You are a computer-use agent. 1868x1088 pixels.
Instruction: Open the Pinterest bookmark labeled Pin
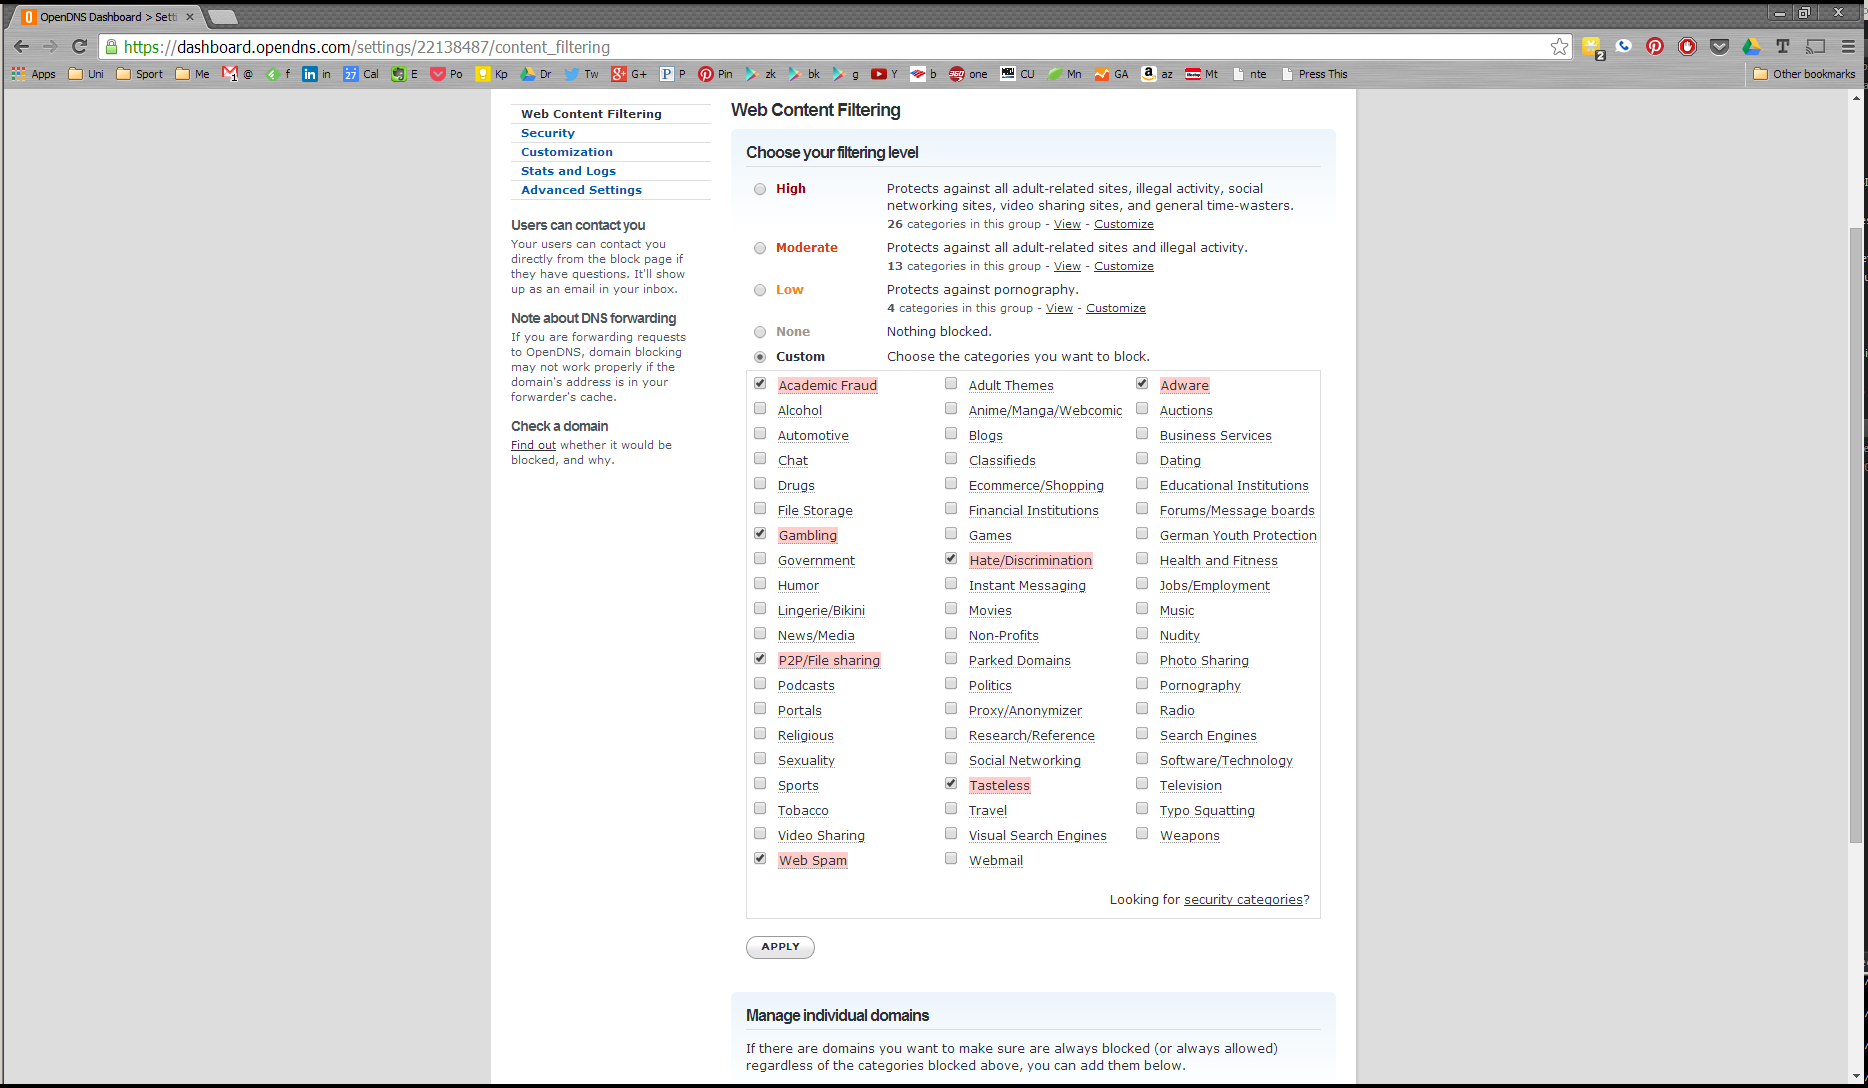pyautogui.click(x=715, y=74)
